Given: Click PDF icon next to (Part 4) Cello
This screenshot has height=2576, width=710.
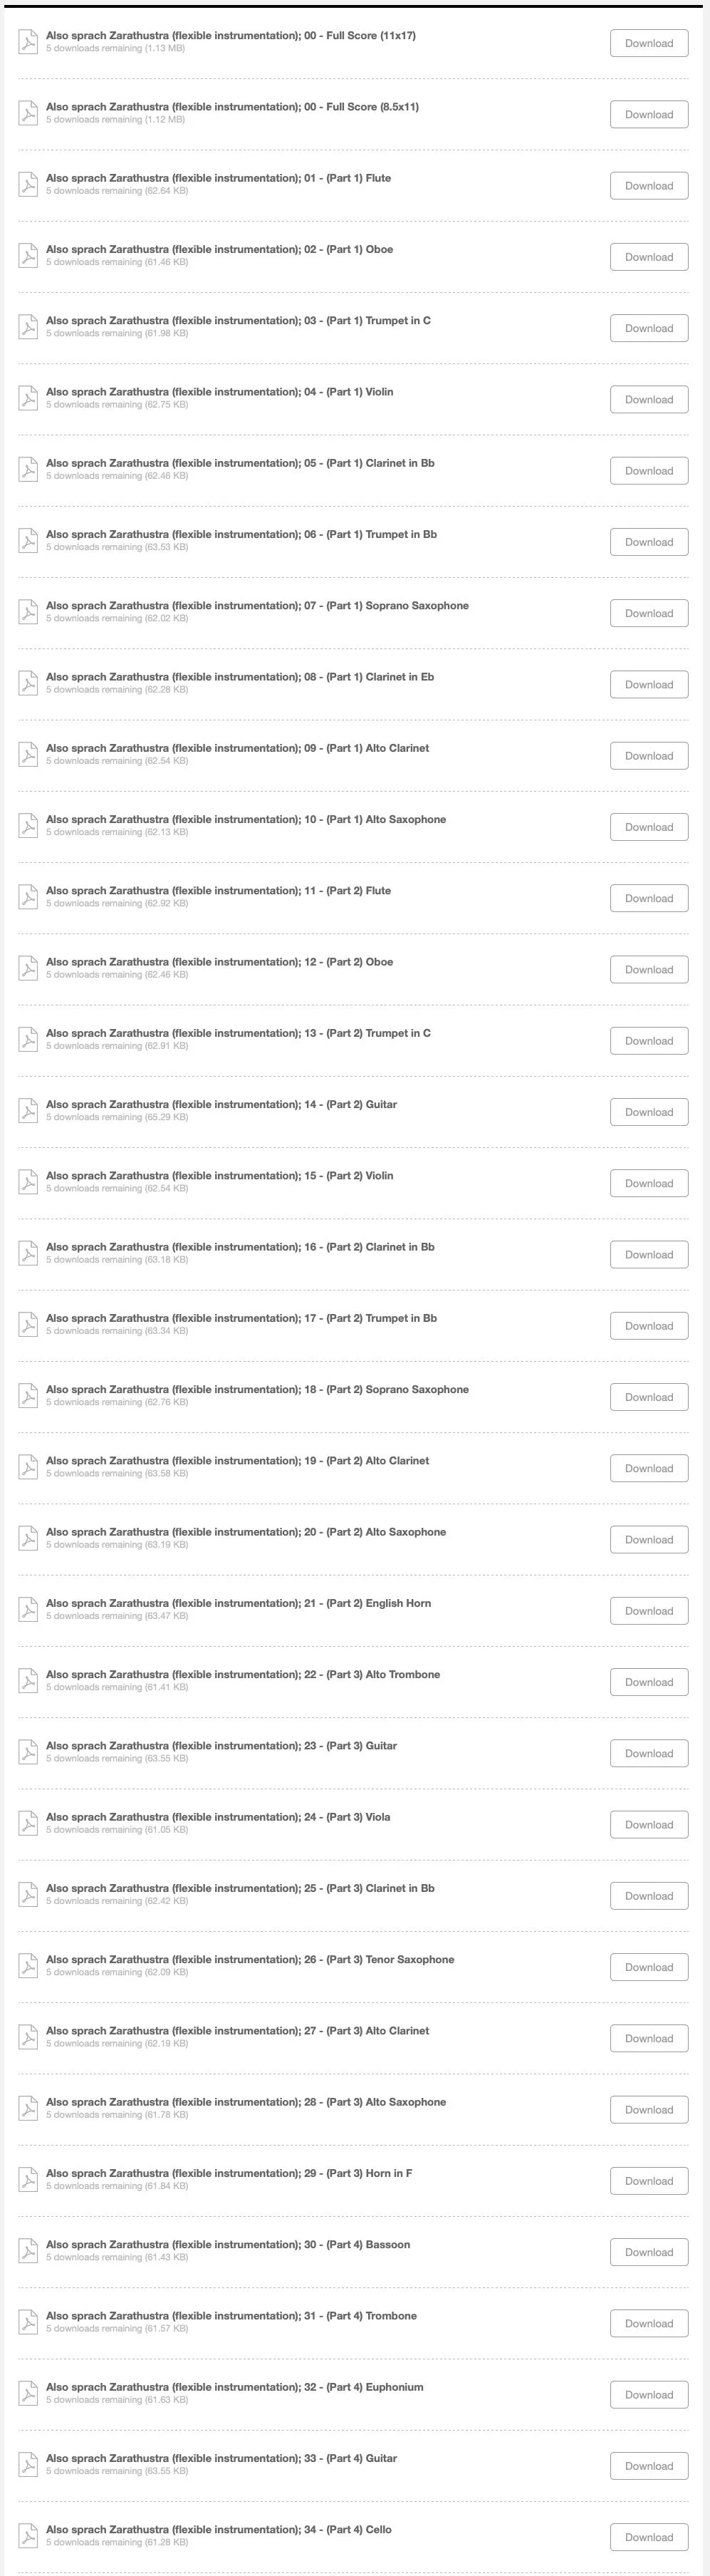Looking at the screenshot, I should 29,2536.
